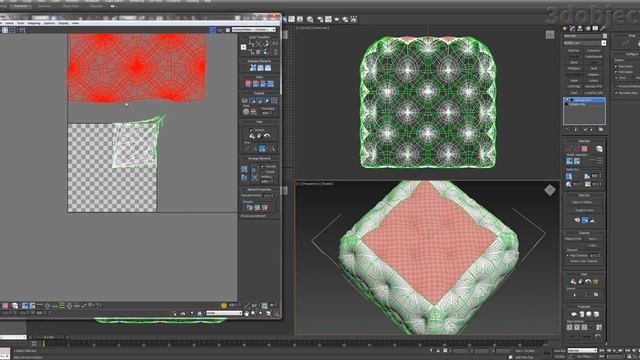Click the highlighted blue Pins icon

coord(262,149)
